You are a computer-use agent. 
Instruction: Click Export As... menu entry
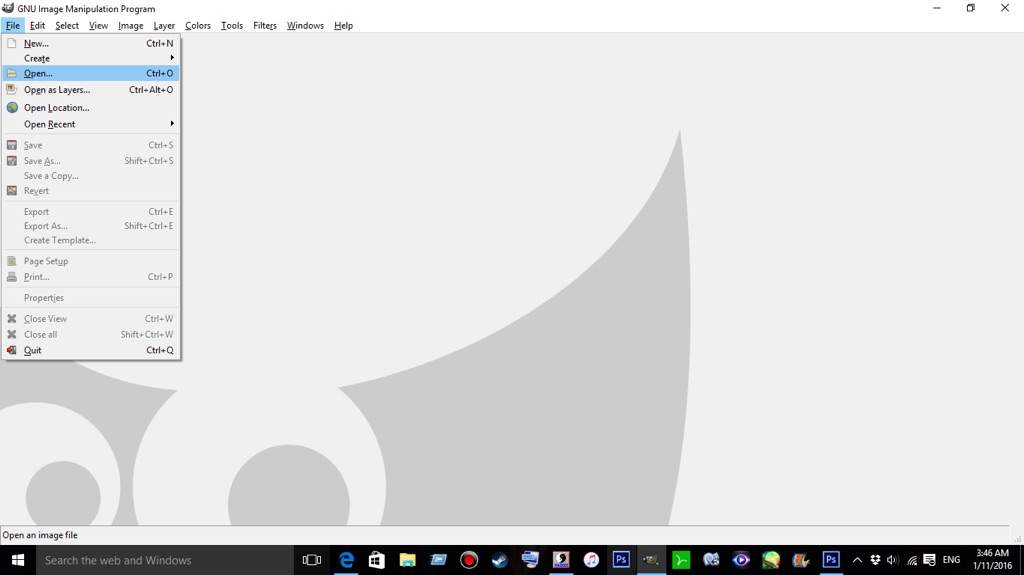pyautogui.click(x=91, y=226)
